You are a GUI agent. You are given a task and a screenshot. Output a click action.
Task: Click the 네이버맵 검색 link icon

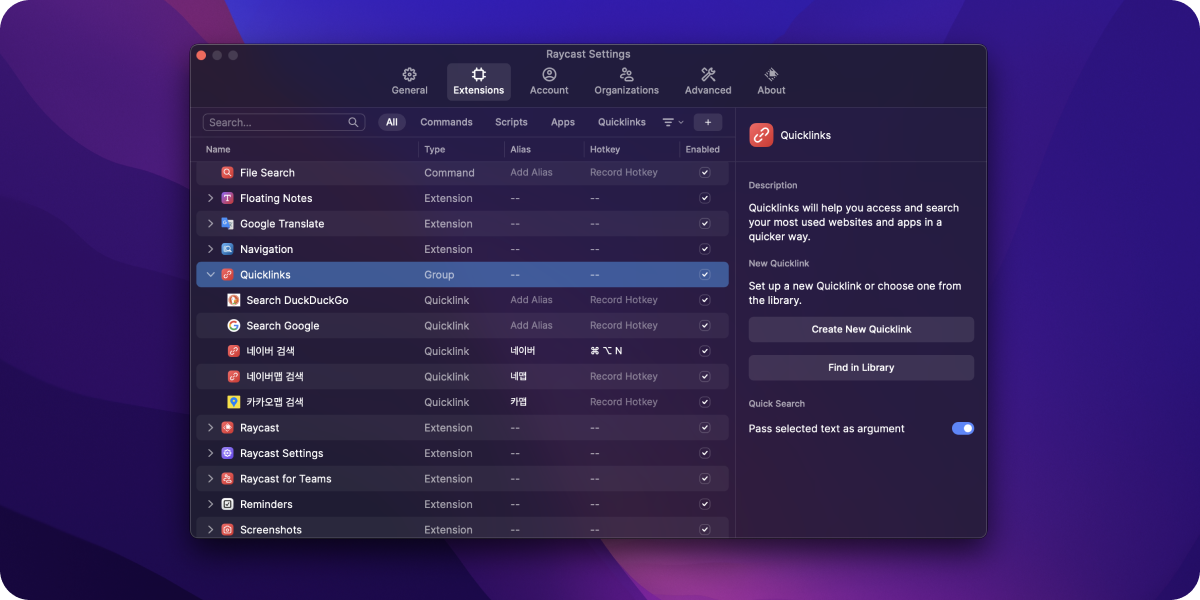[234, 377]
